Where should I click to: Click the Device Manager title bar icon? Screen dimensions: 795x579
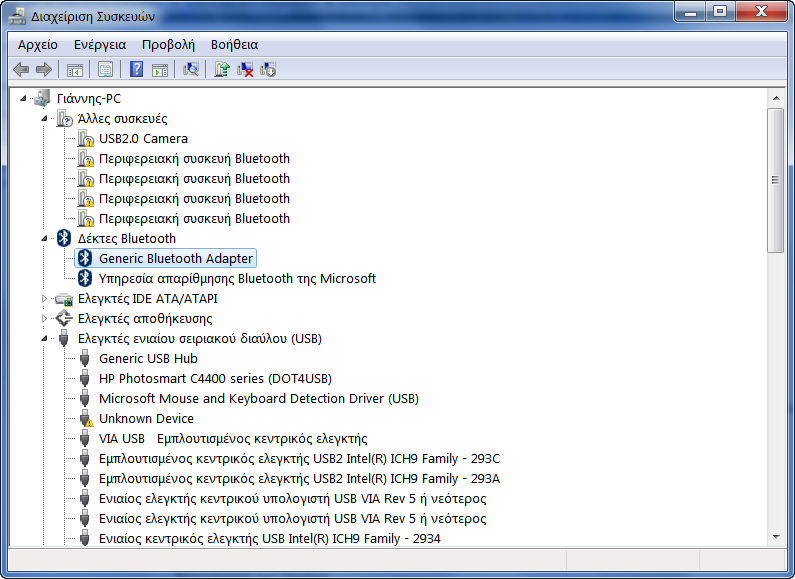tap(17, 16)
